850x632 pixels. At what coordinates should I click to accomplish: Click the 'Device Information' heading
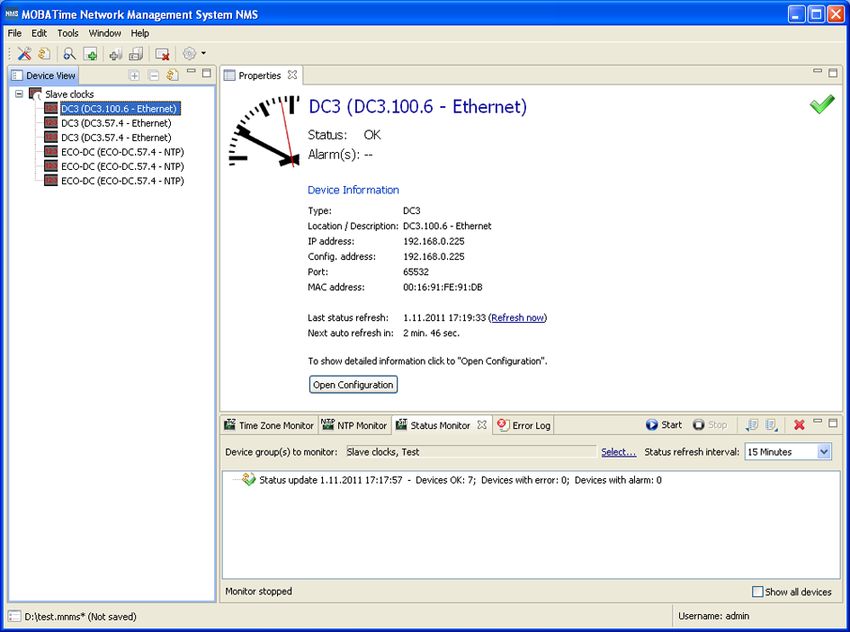point(353,190)
